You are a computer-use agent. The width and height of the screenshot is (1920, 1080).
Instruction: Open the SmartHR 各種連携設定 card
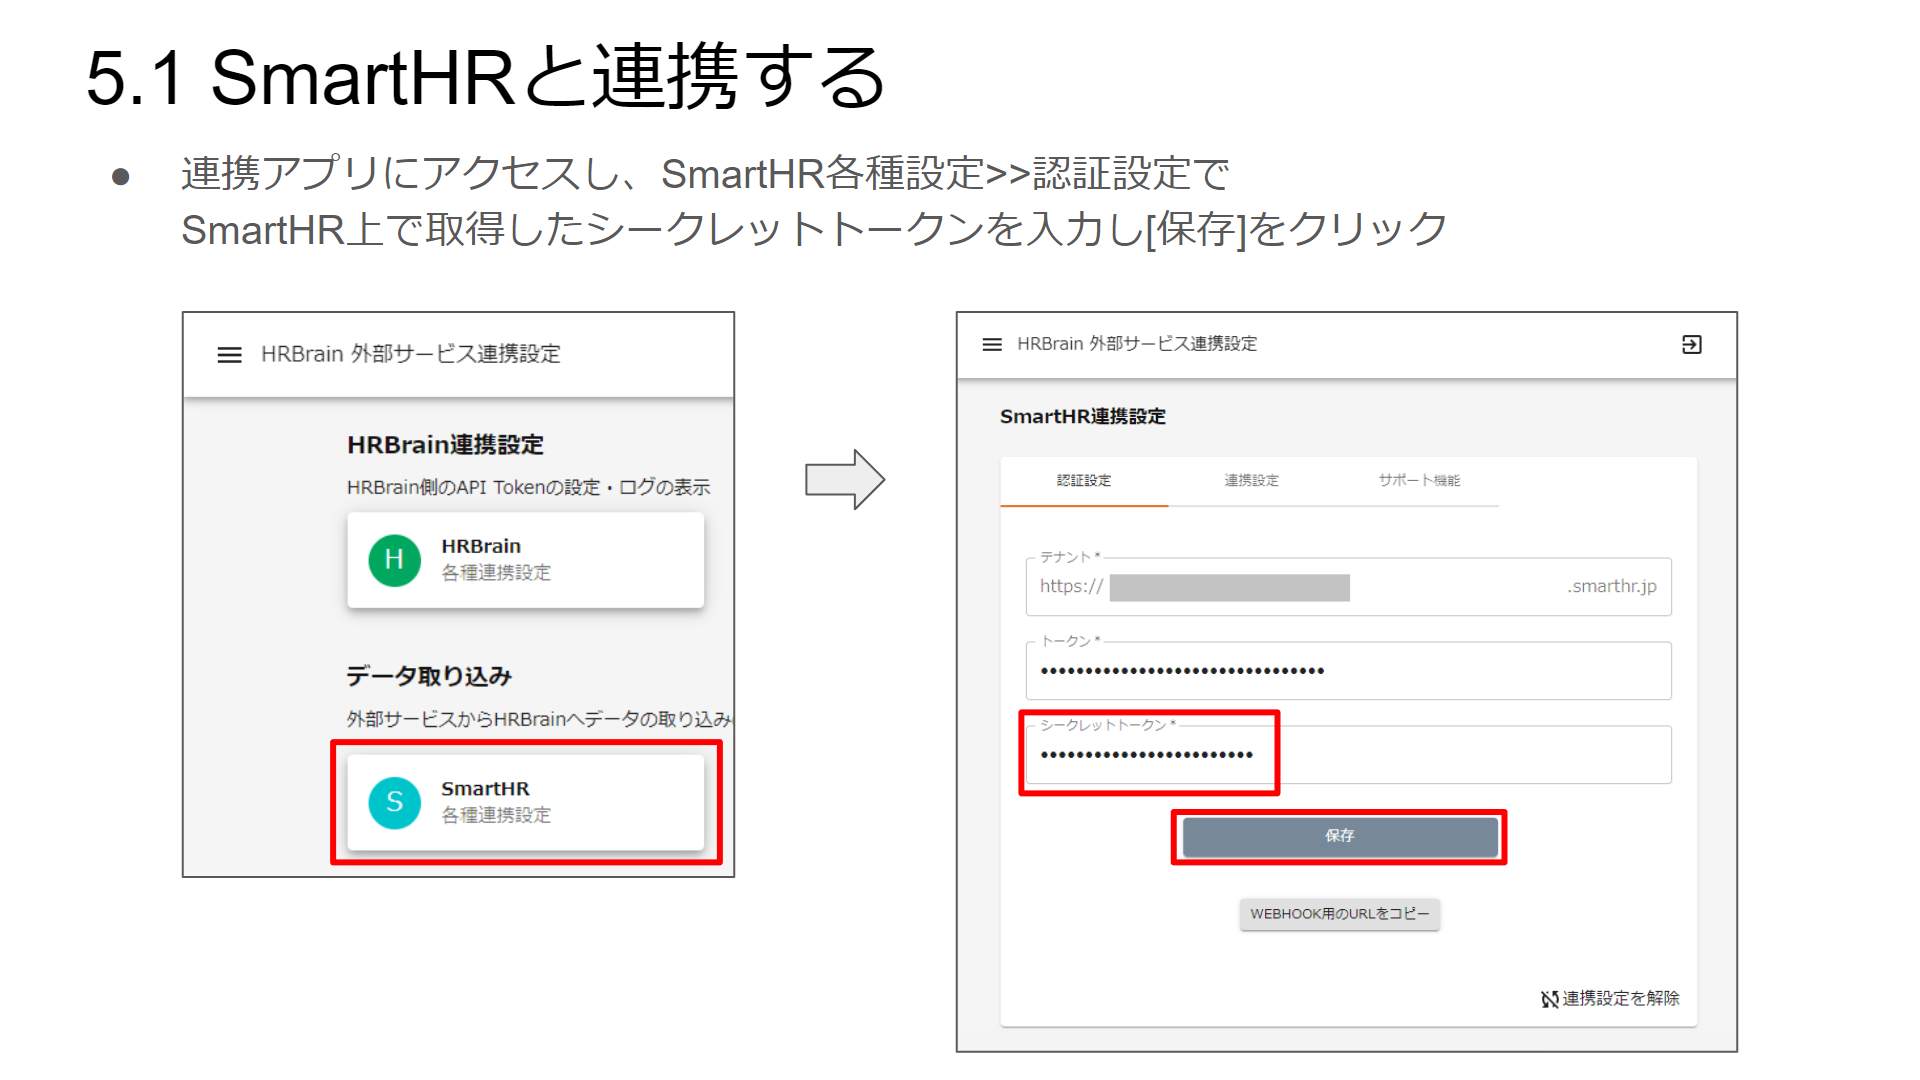click(526, 802)
